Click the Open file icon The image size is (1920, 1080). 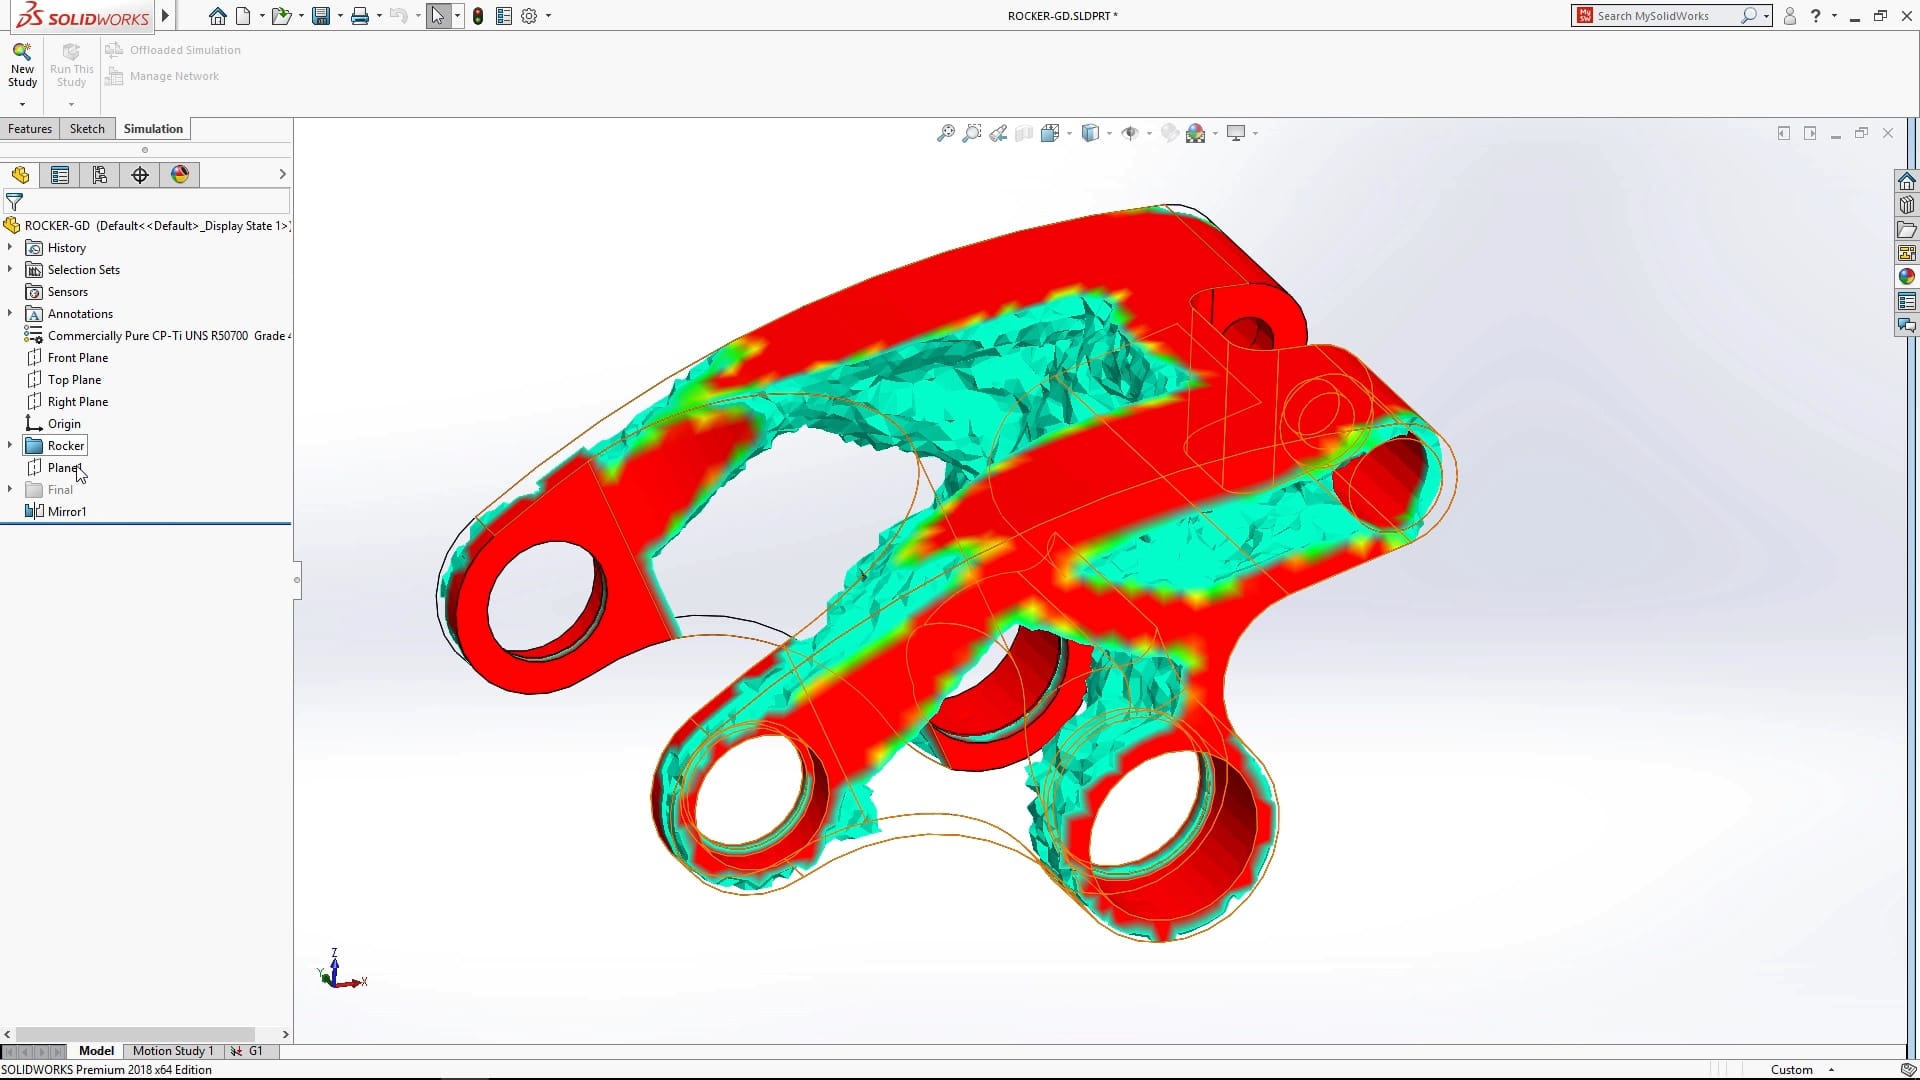coord(281,16)
